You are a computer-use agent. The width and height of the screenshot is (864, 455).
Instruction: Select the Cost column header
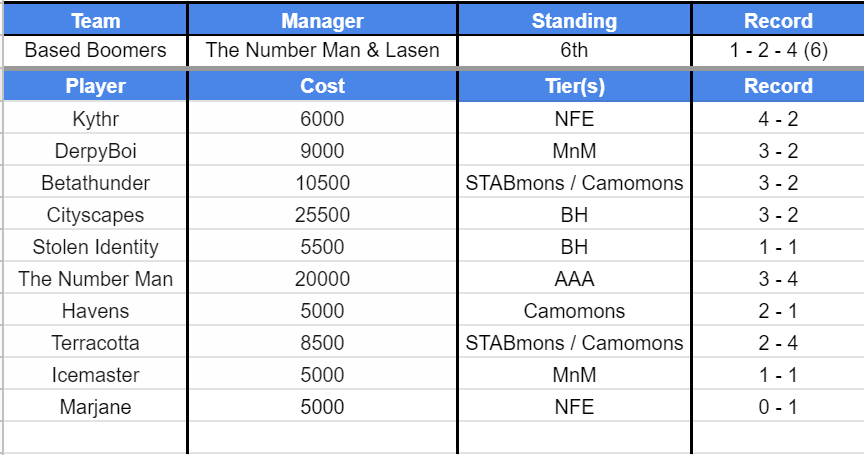pyautogui.click(x=322, y=86)
